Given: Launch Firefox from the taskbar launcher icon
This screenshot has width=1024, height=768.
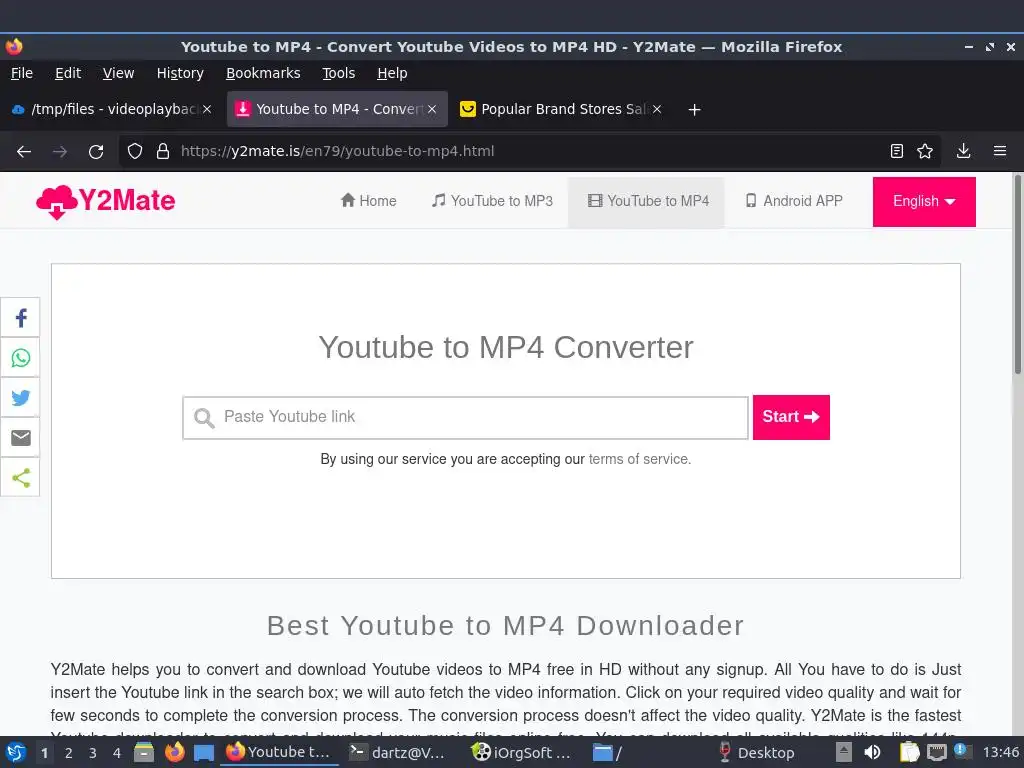Looking at the screenshot, I should point(174,753).
